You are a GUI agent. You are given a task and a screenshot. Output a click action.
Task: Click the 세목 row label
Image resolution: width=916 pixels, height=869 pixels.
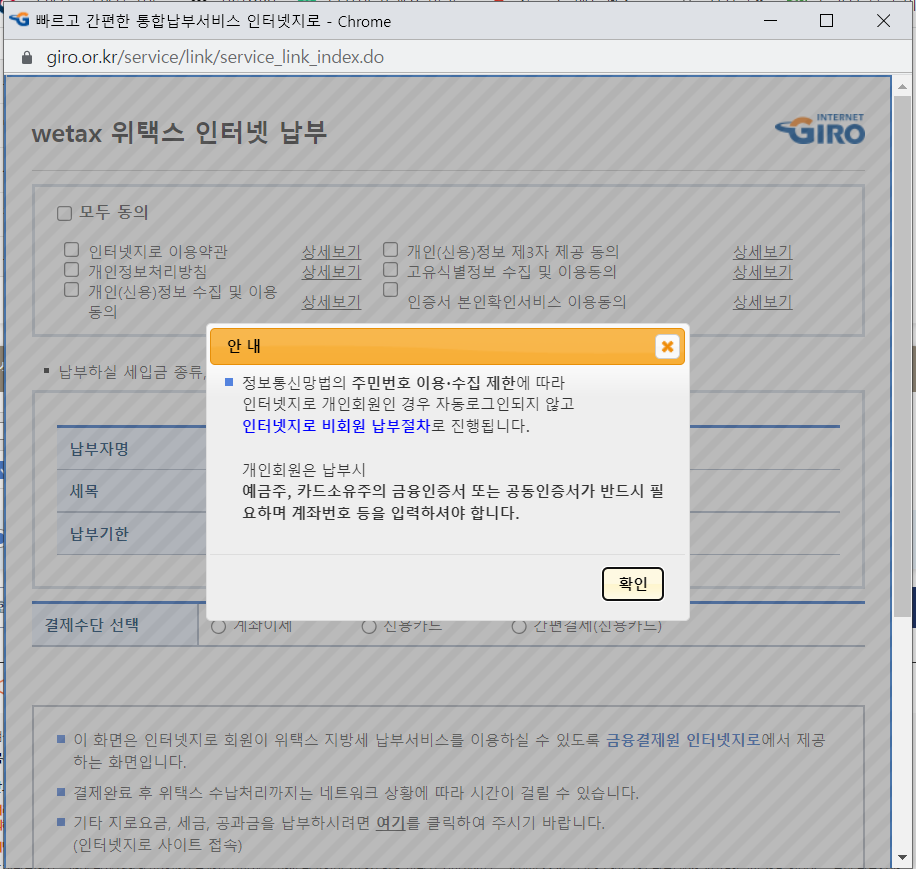(84, 491)
